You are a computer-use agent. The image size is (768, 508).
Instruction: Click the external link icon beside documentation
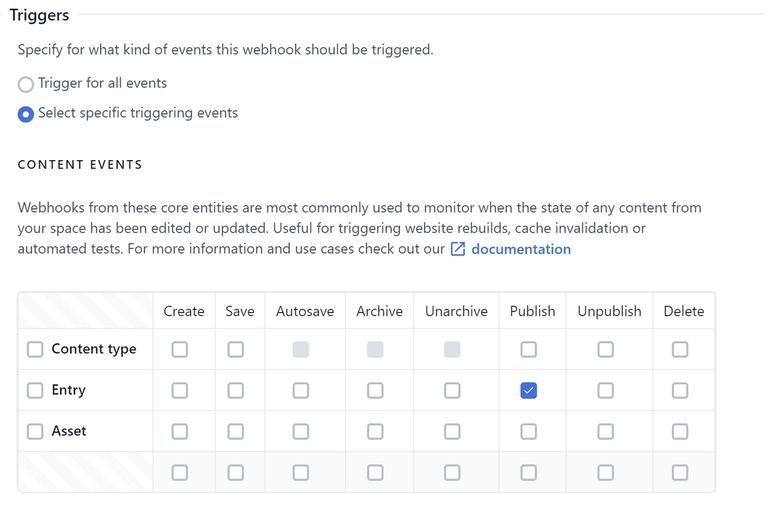click(458, 249)
